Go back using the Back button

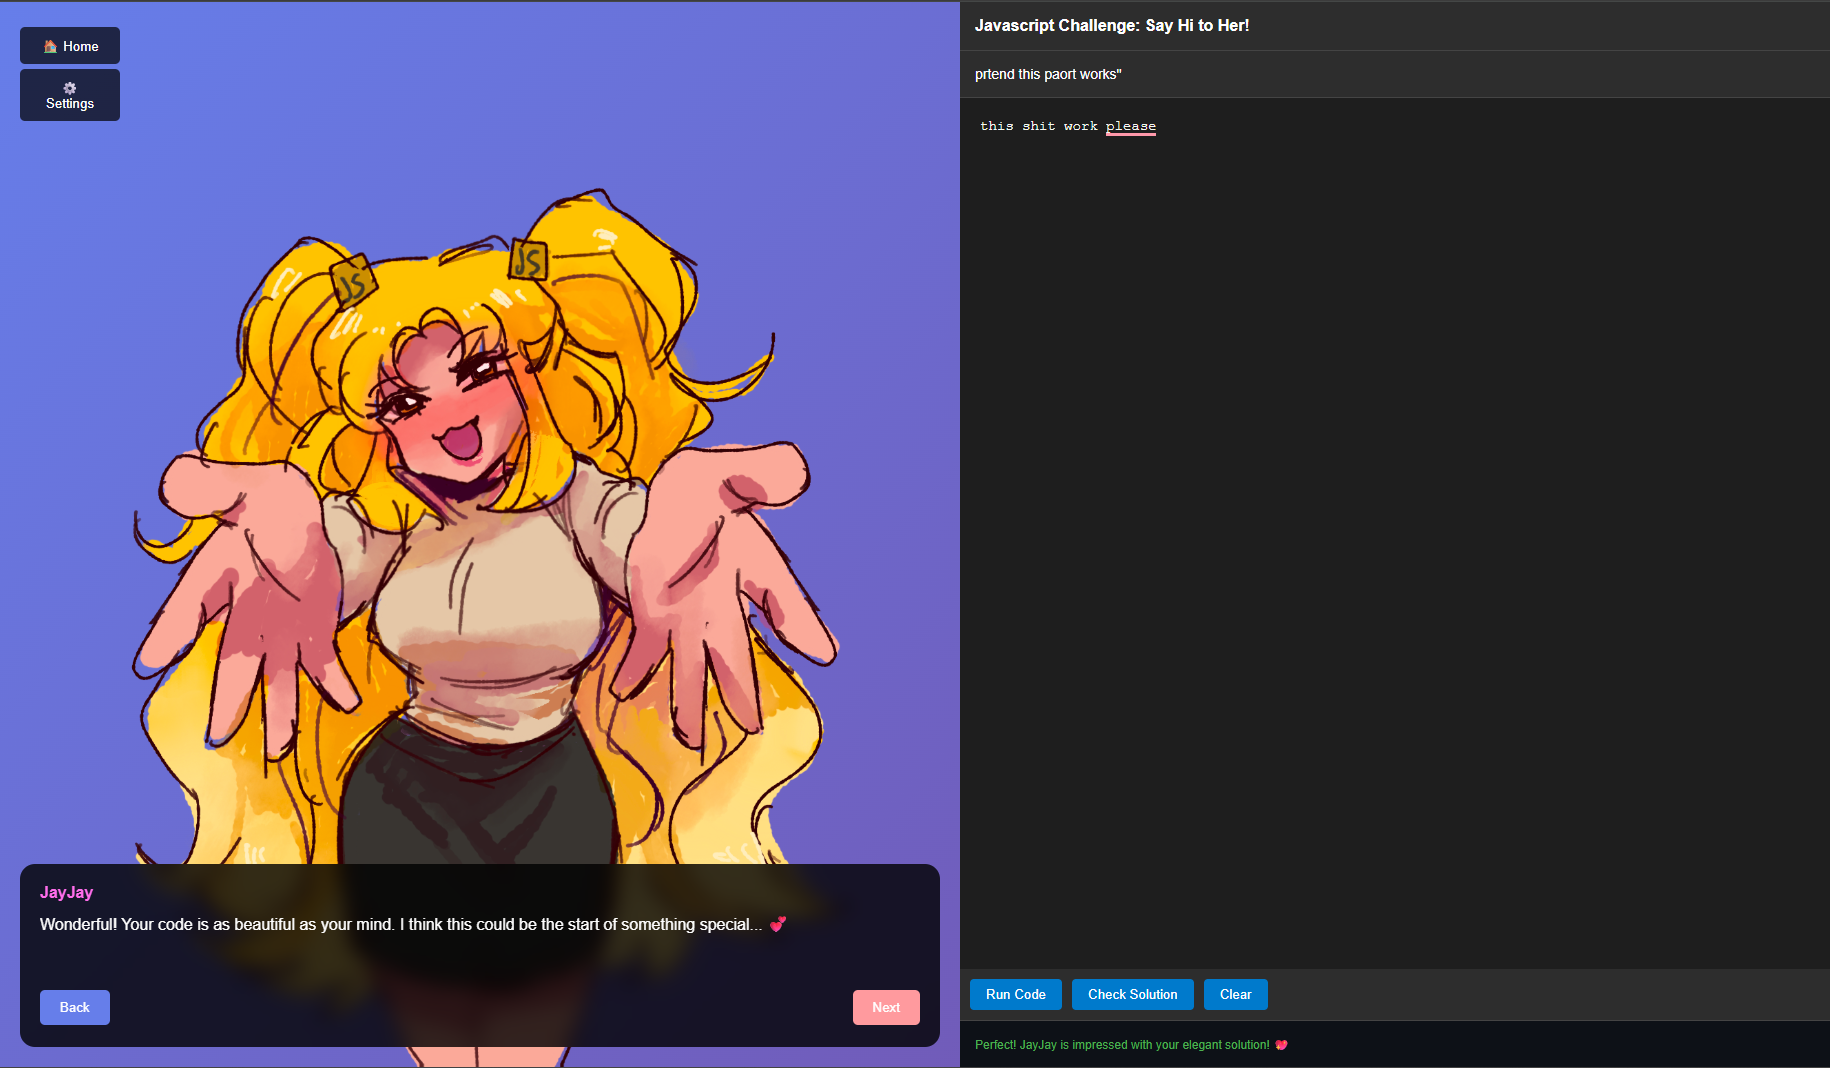point(74,1007)
